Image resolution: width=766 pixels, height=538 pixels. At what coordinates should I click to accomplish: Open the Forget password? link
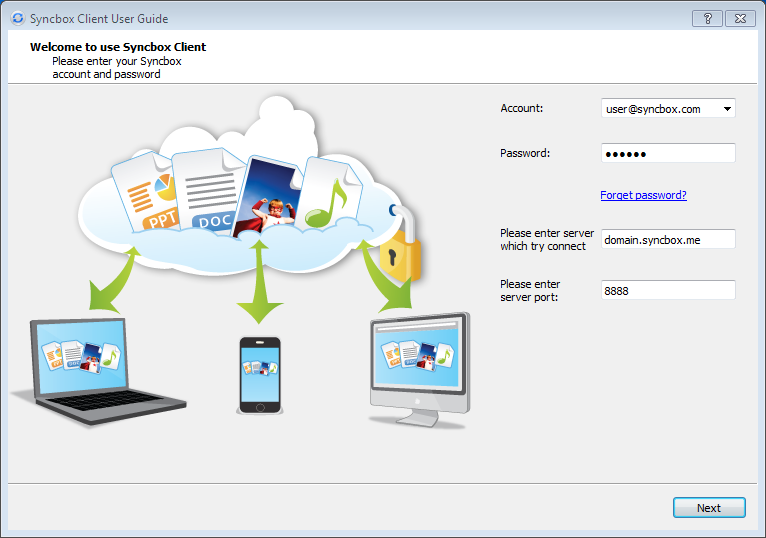643,195
